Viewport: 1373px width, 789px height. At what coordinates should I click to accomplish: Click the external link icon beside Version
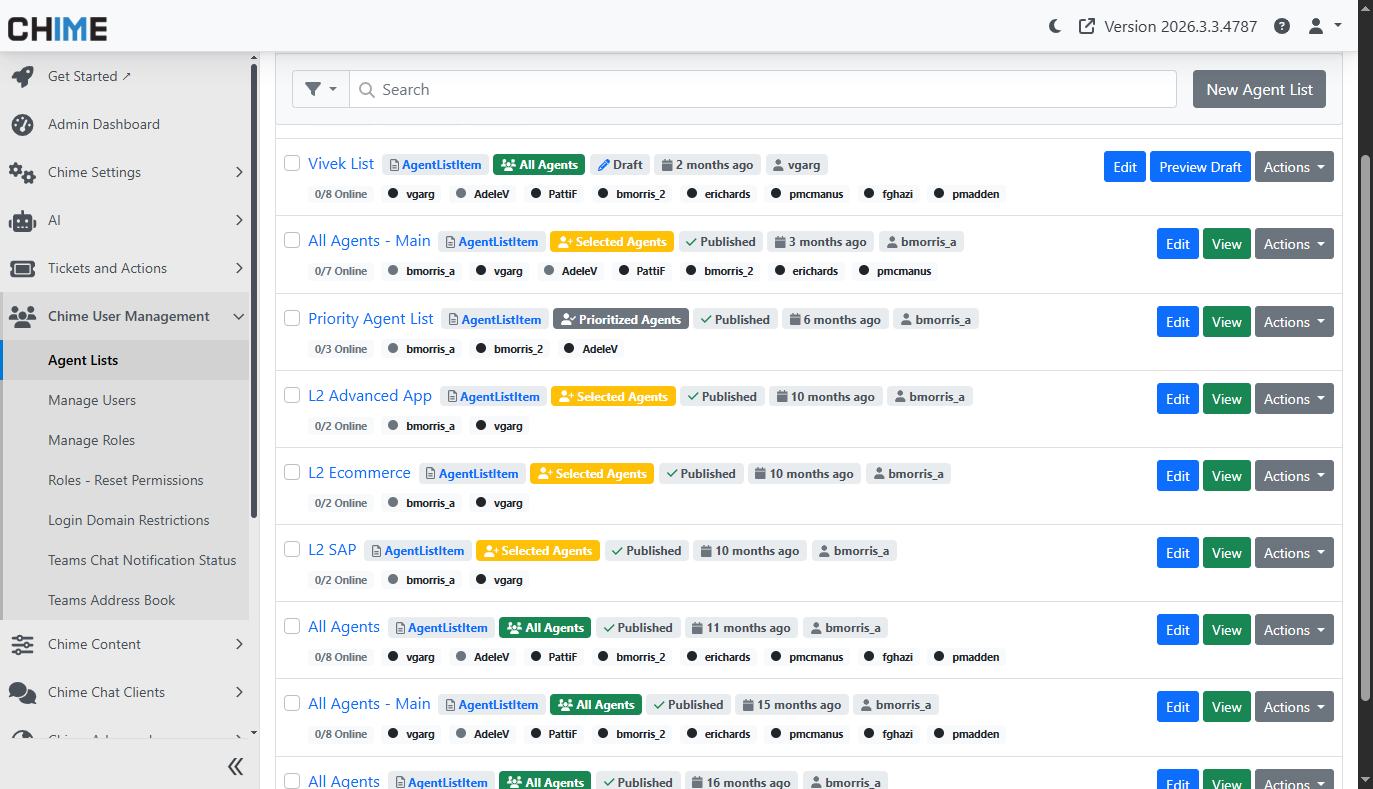(x=1087, y=26)
